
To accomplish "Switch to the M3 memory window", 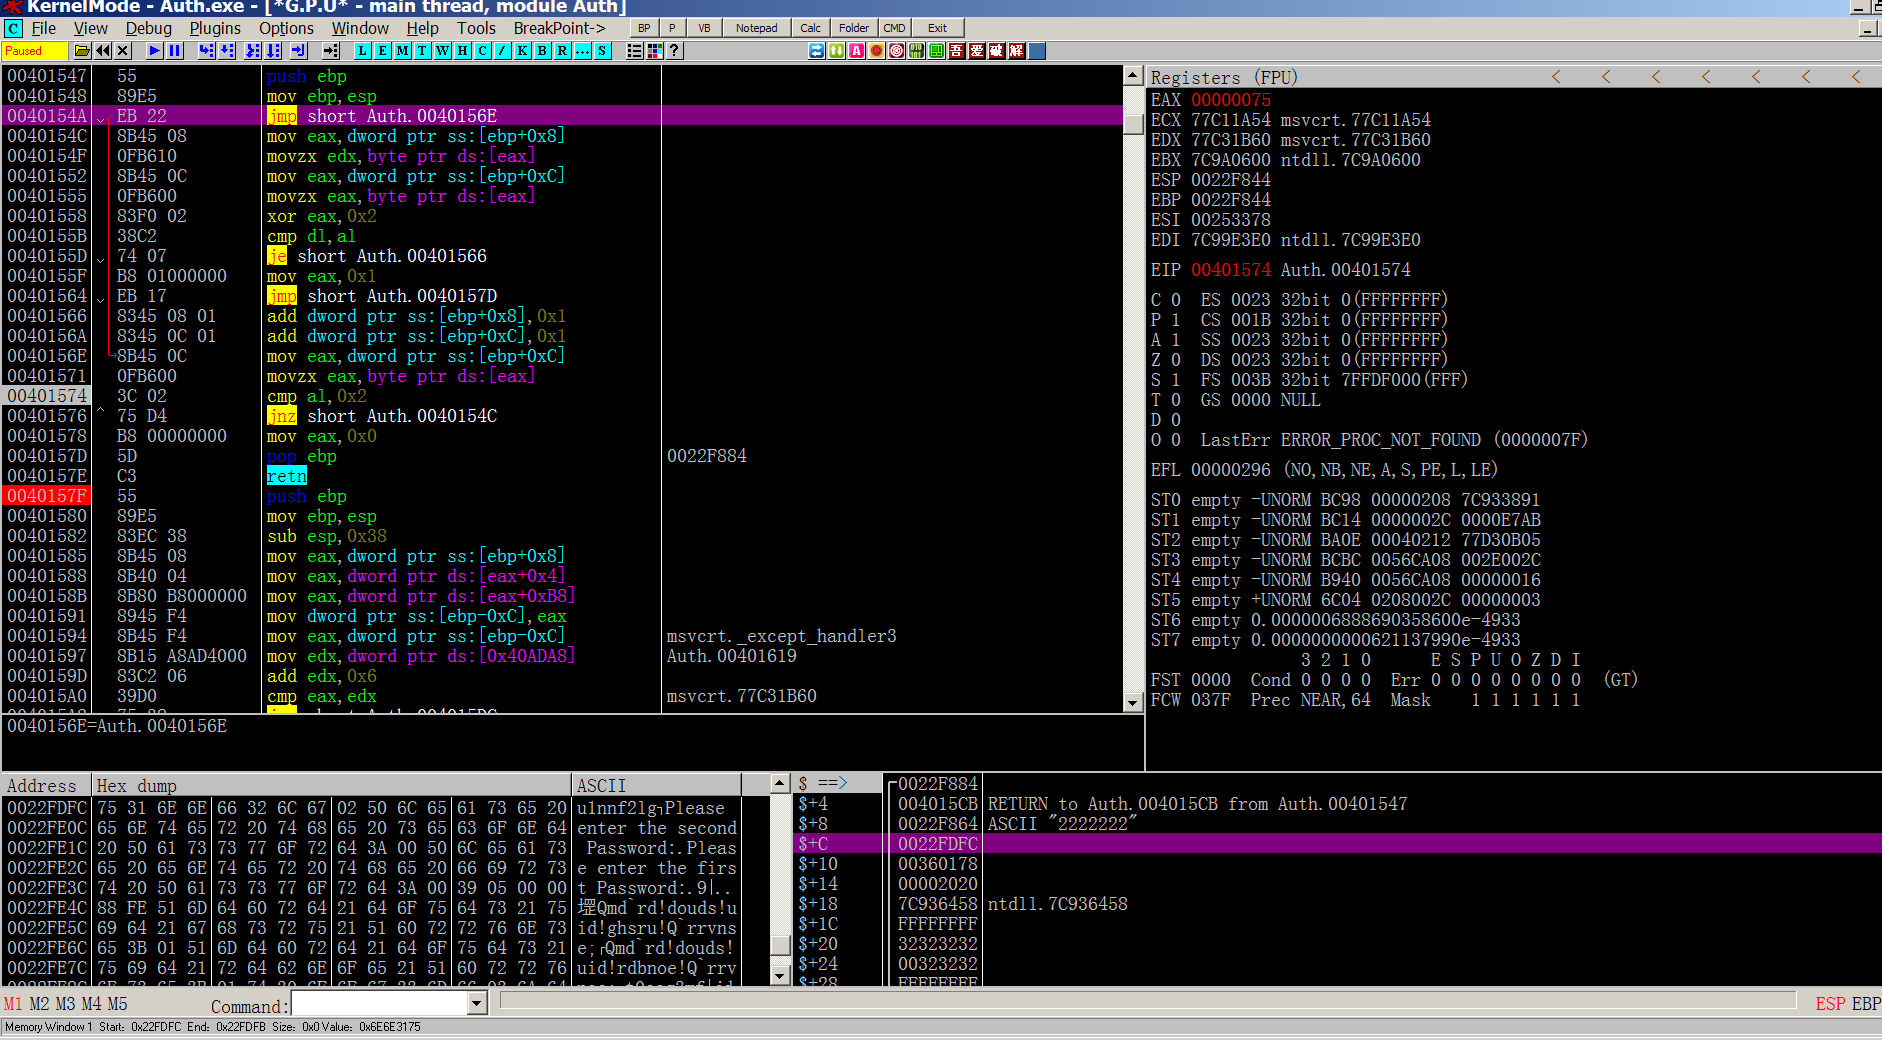I will [x=65, y=1004].
